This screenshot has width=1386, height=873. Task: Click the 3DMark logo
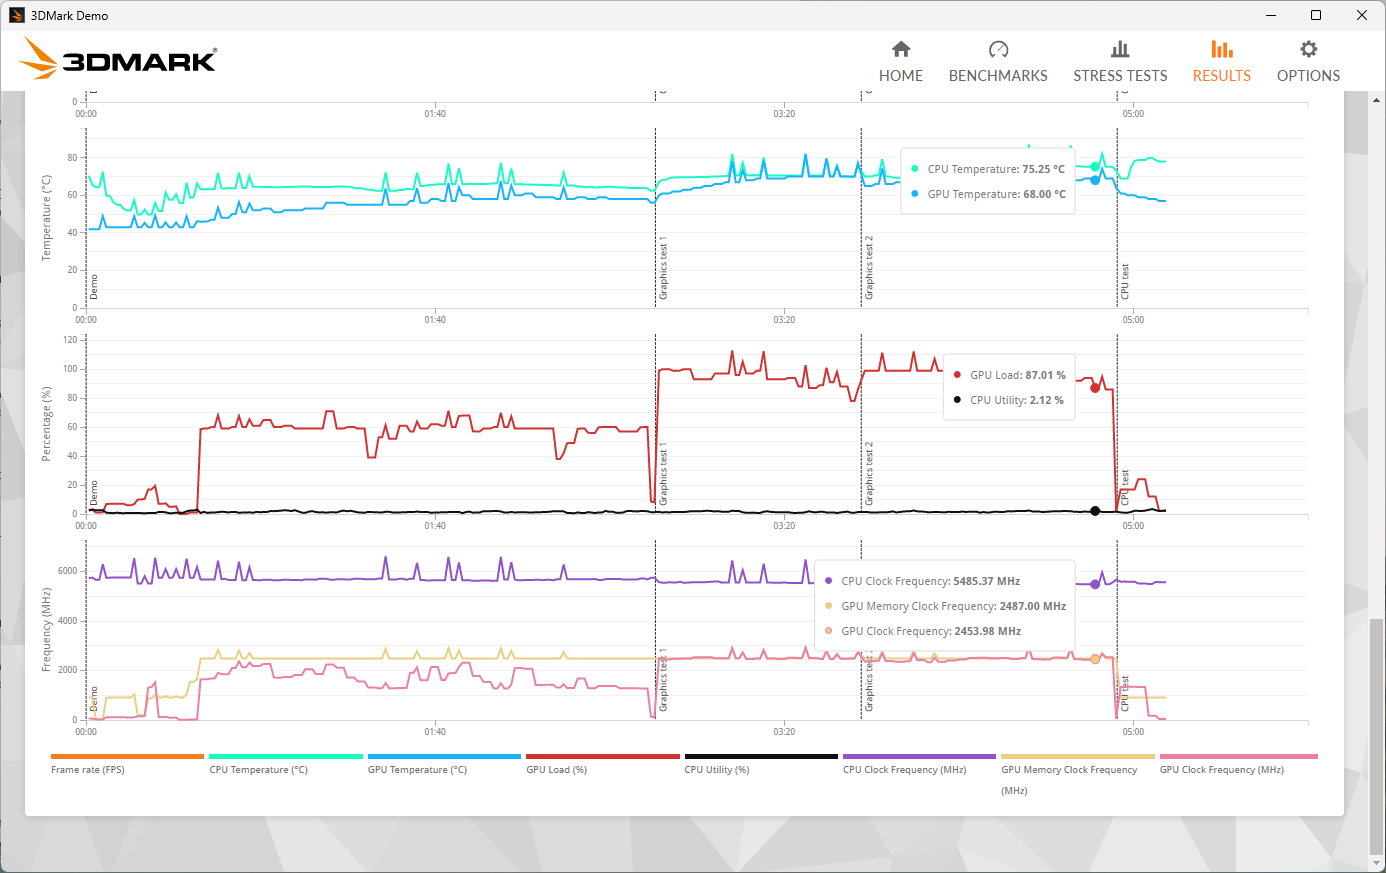coord(119,60)
